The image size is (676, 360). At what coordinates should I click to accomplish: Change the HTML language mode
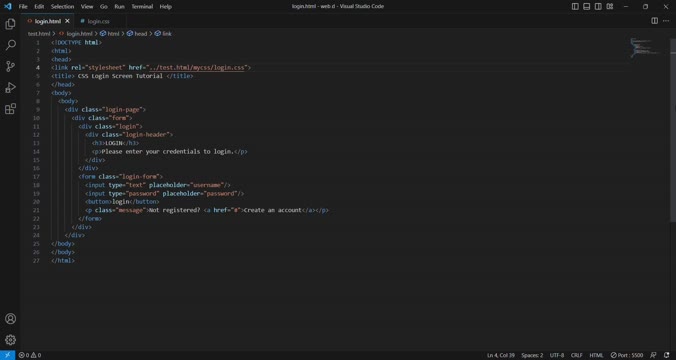tap(596, 355)
